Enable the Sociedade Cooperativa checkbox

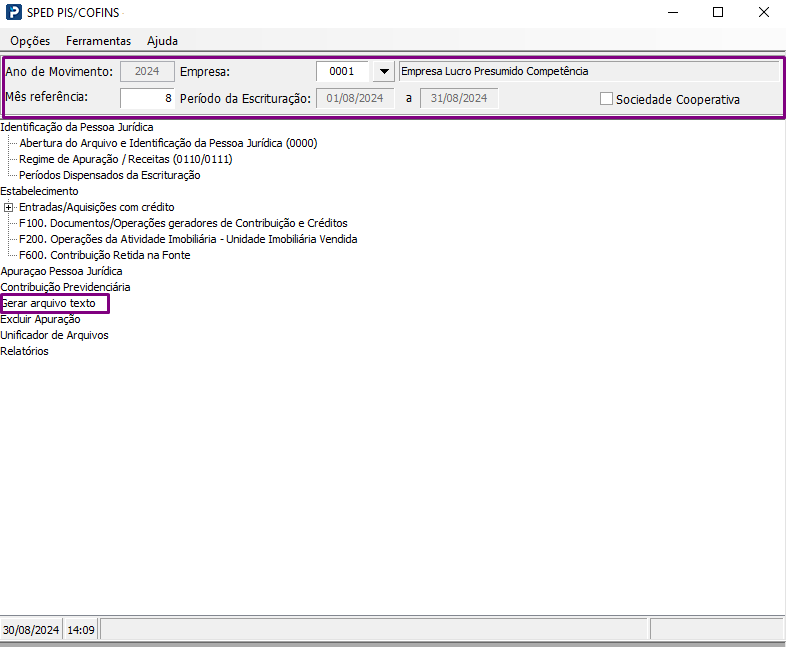point(606,99)
